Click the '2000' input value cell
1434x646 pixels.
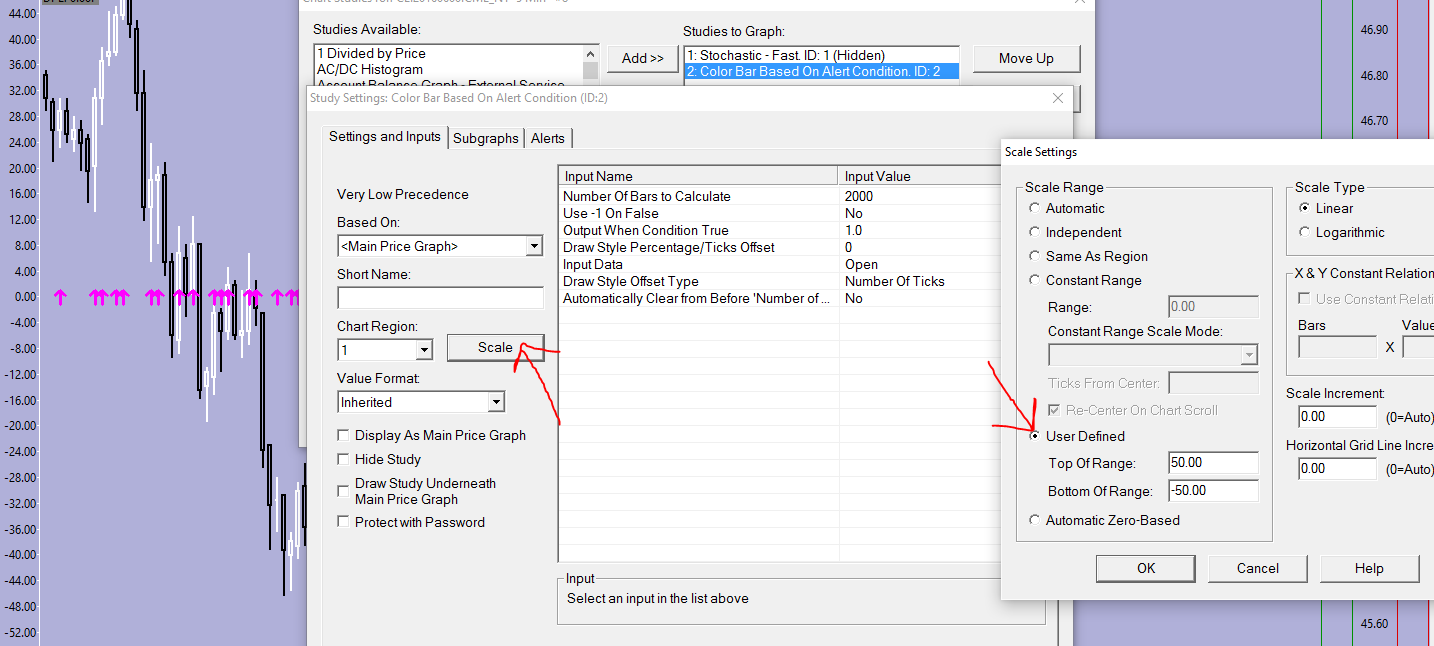click(920, 196)
